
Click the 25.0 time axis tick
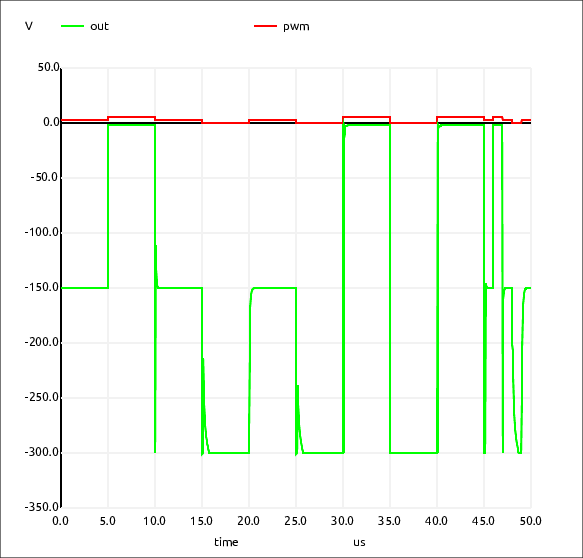click(x=296, y=521)
